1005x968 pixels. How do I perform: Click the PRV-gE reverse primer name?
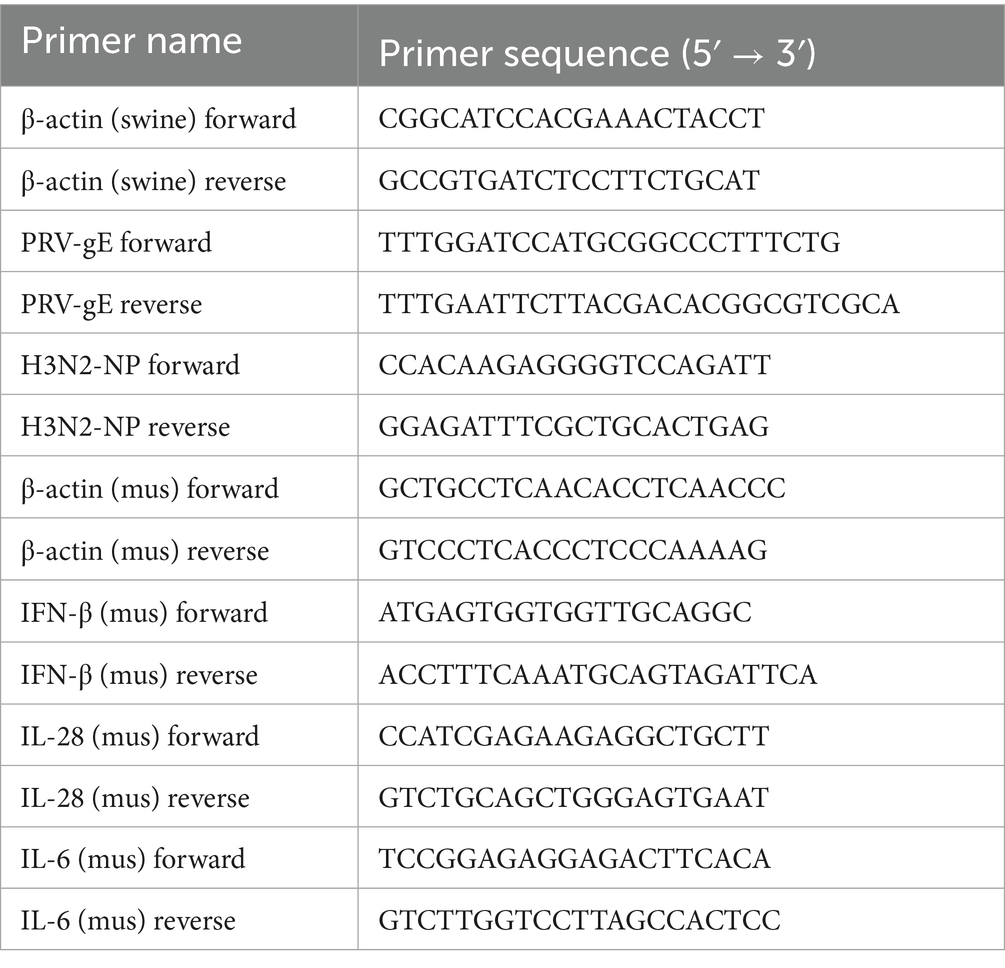pyautogui.click(x=111, y=304)
